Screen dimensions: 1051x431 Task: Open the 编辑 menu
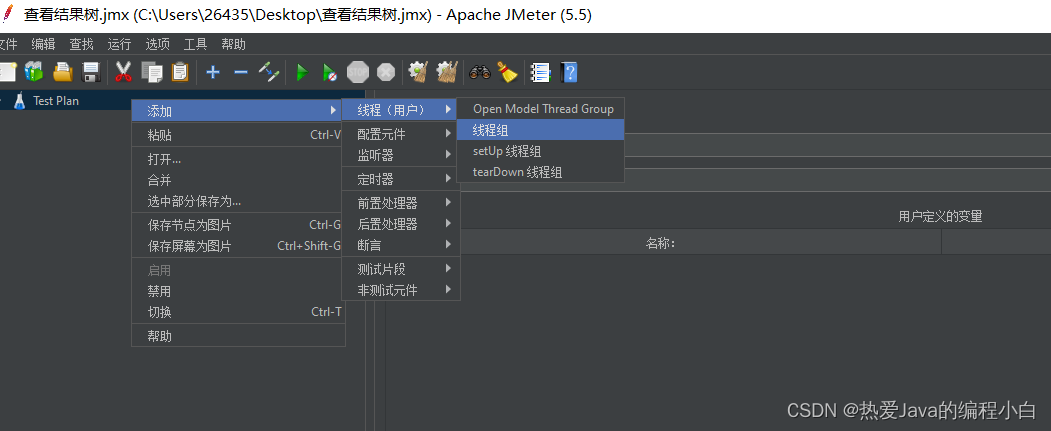tap(44, 44)
